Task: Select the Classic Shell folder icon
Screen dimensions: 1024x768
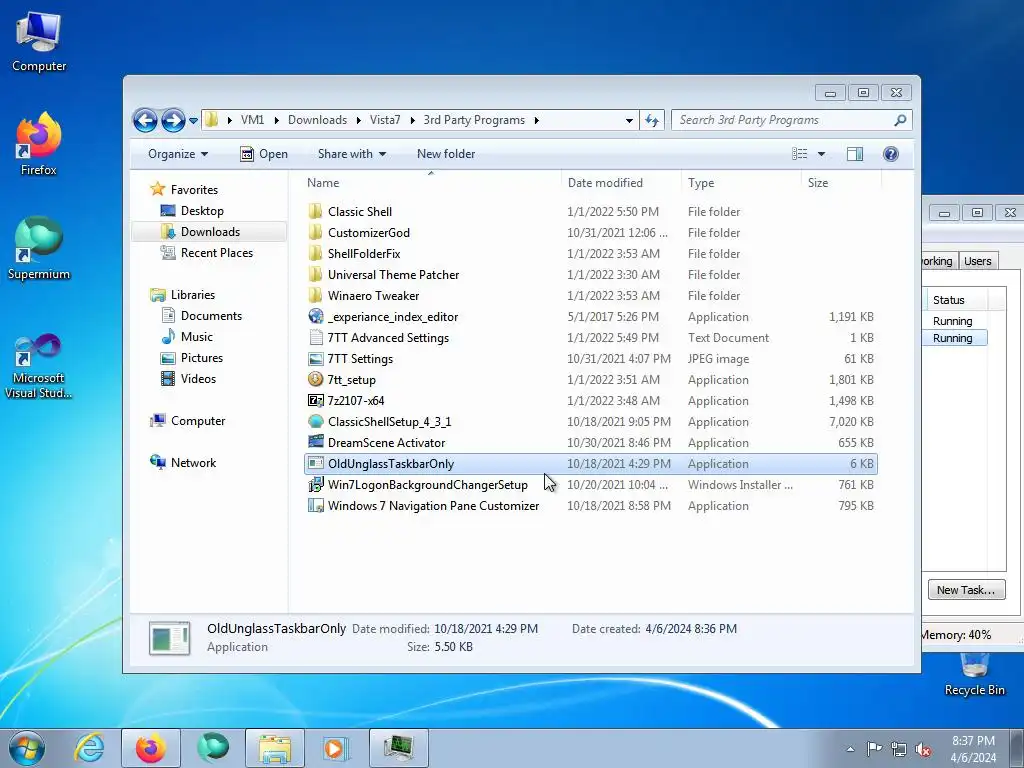Action: pos(315,211)
